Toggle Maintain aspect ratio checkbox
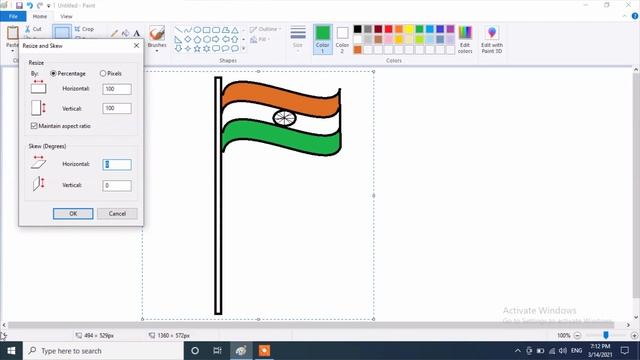640x360 pixels. click(34, 126)
